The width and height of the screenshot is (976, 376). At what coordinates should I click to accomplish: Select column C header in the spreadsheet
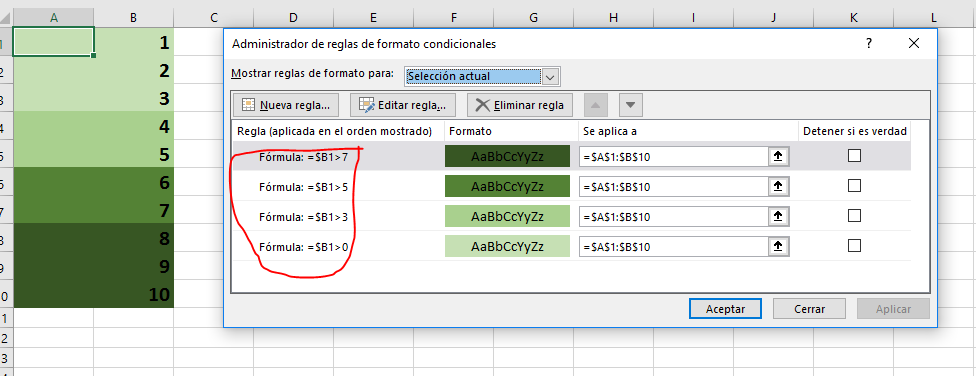214,18
